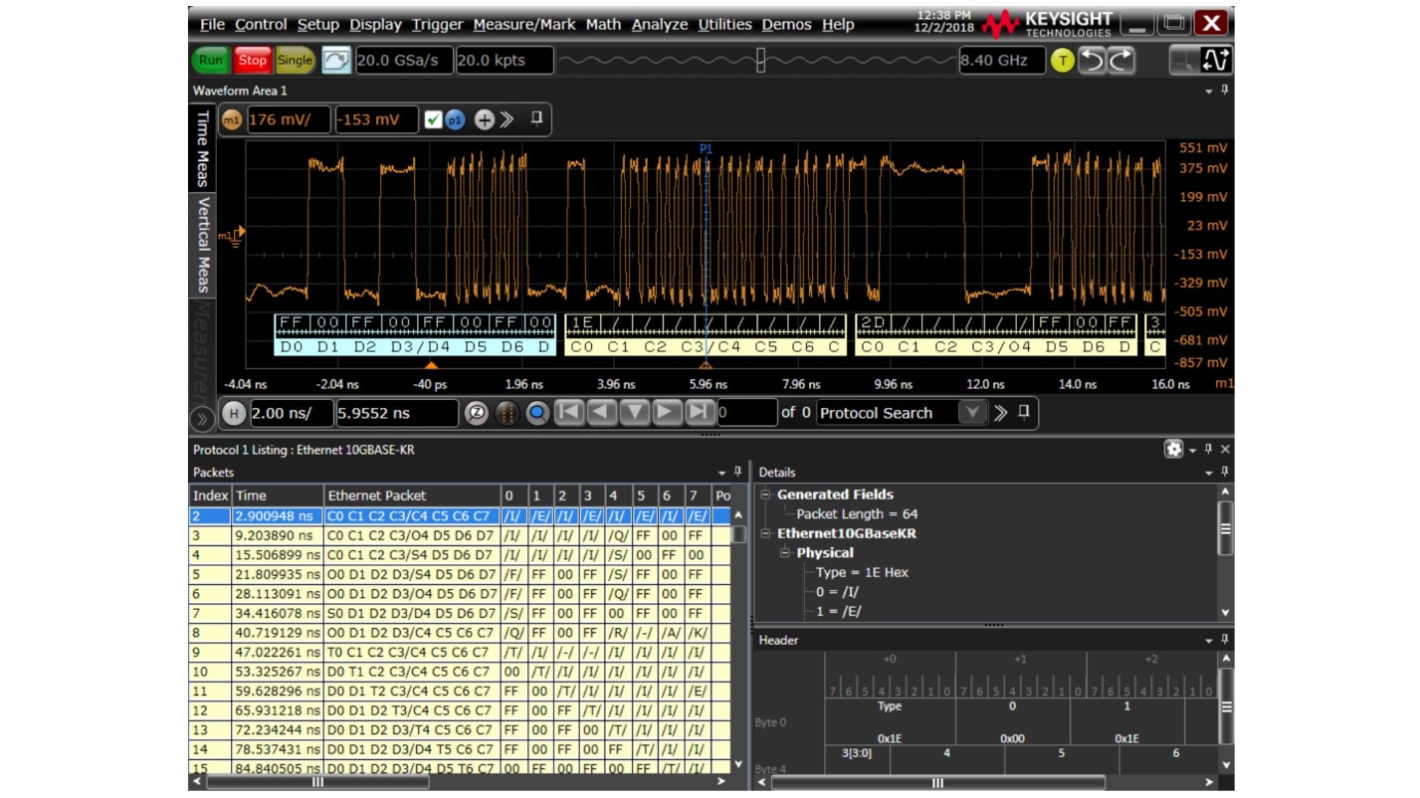Click the 8.40 GHz bandwidth field

tap(1001, 60)
